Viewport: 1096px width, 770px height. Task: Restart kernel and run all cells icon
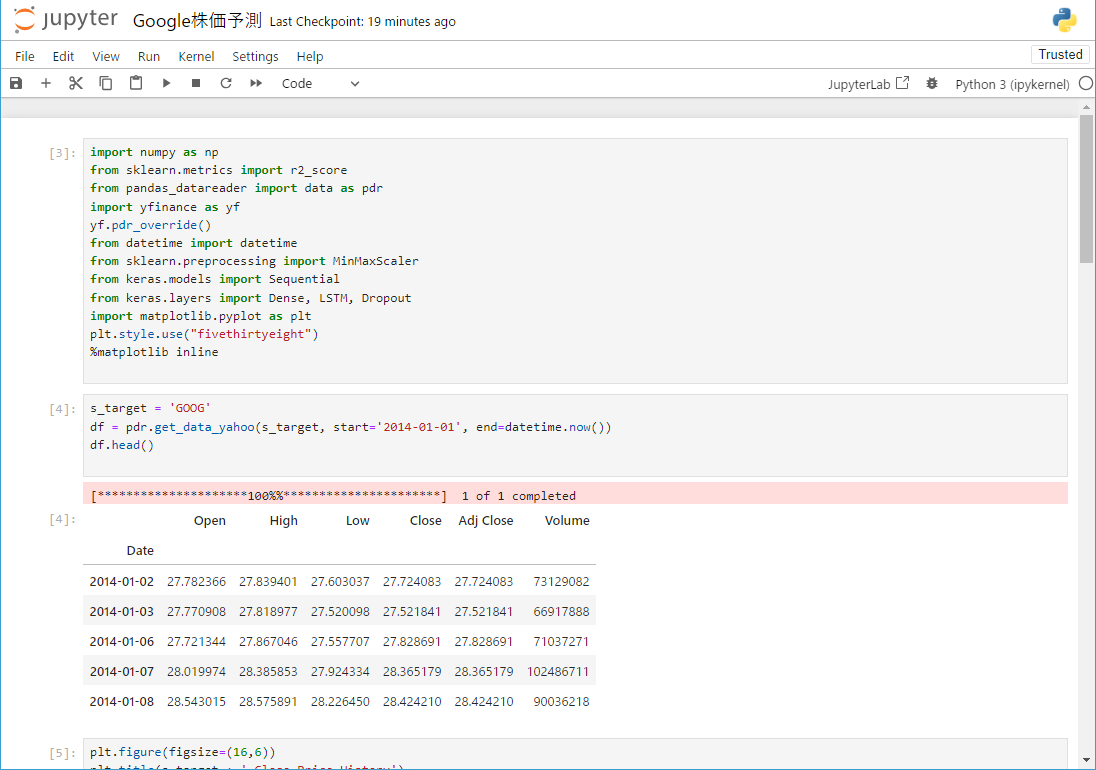click(256, 83)
